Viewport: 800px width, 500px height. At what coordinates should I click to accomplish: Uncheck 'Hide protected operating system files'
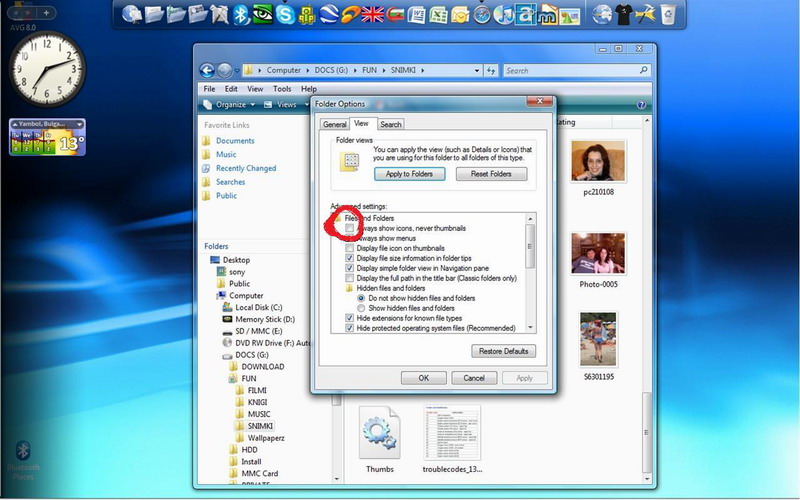[349, 328]
